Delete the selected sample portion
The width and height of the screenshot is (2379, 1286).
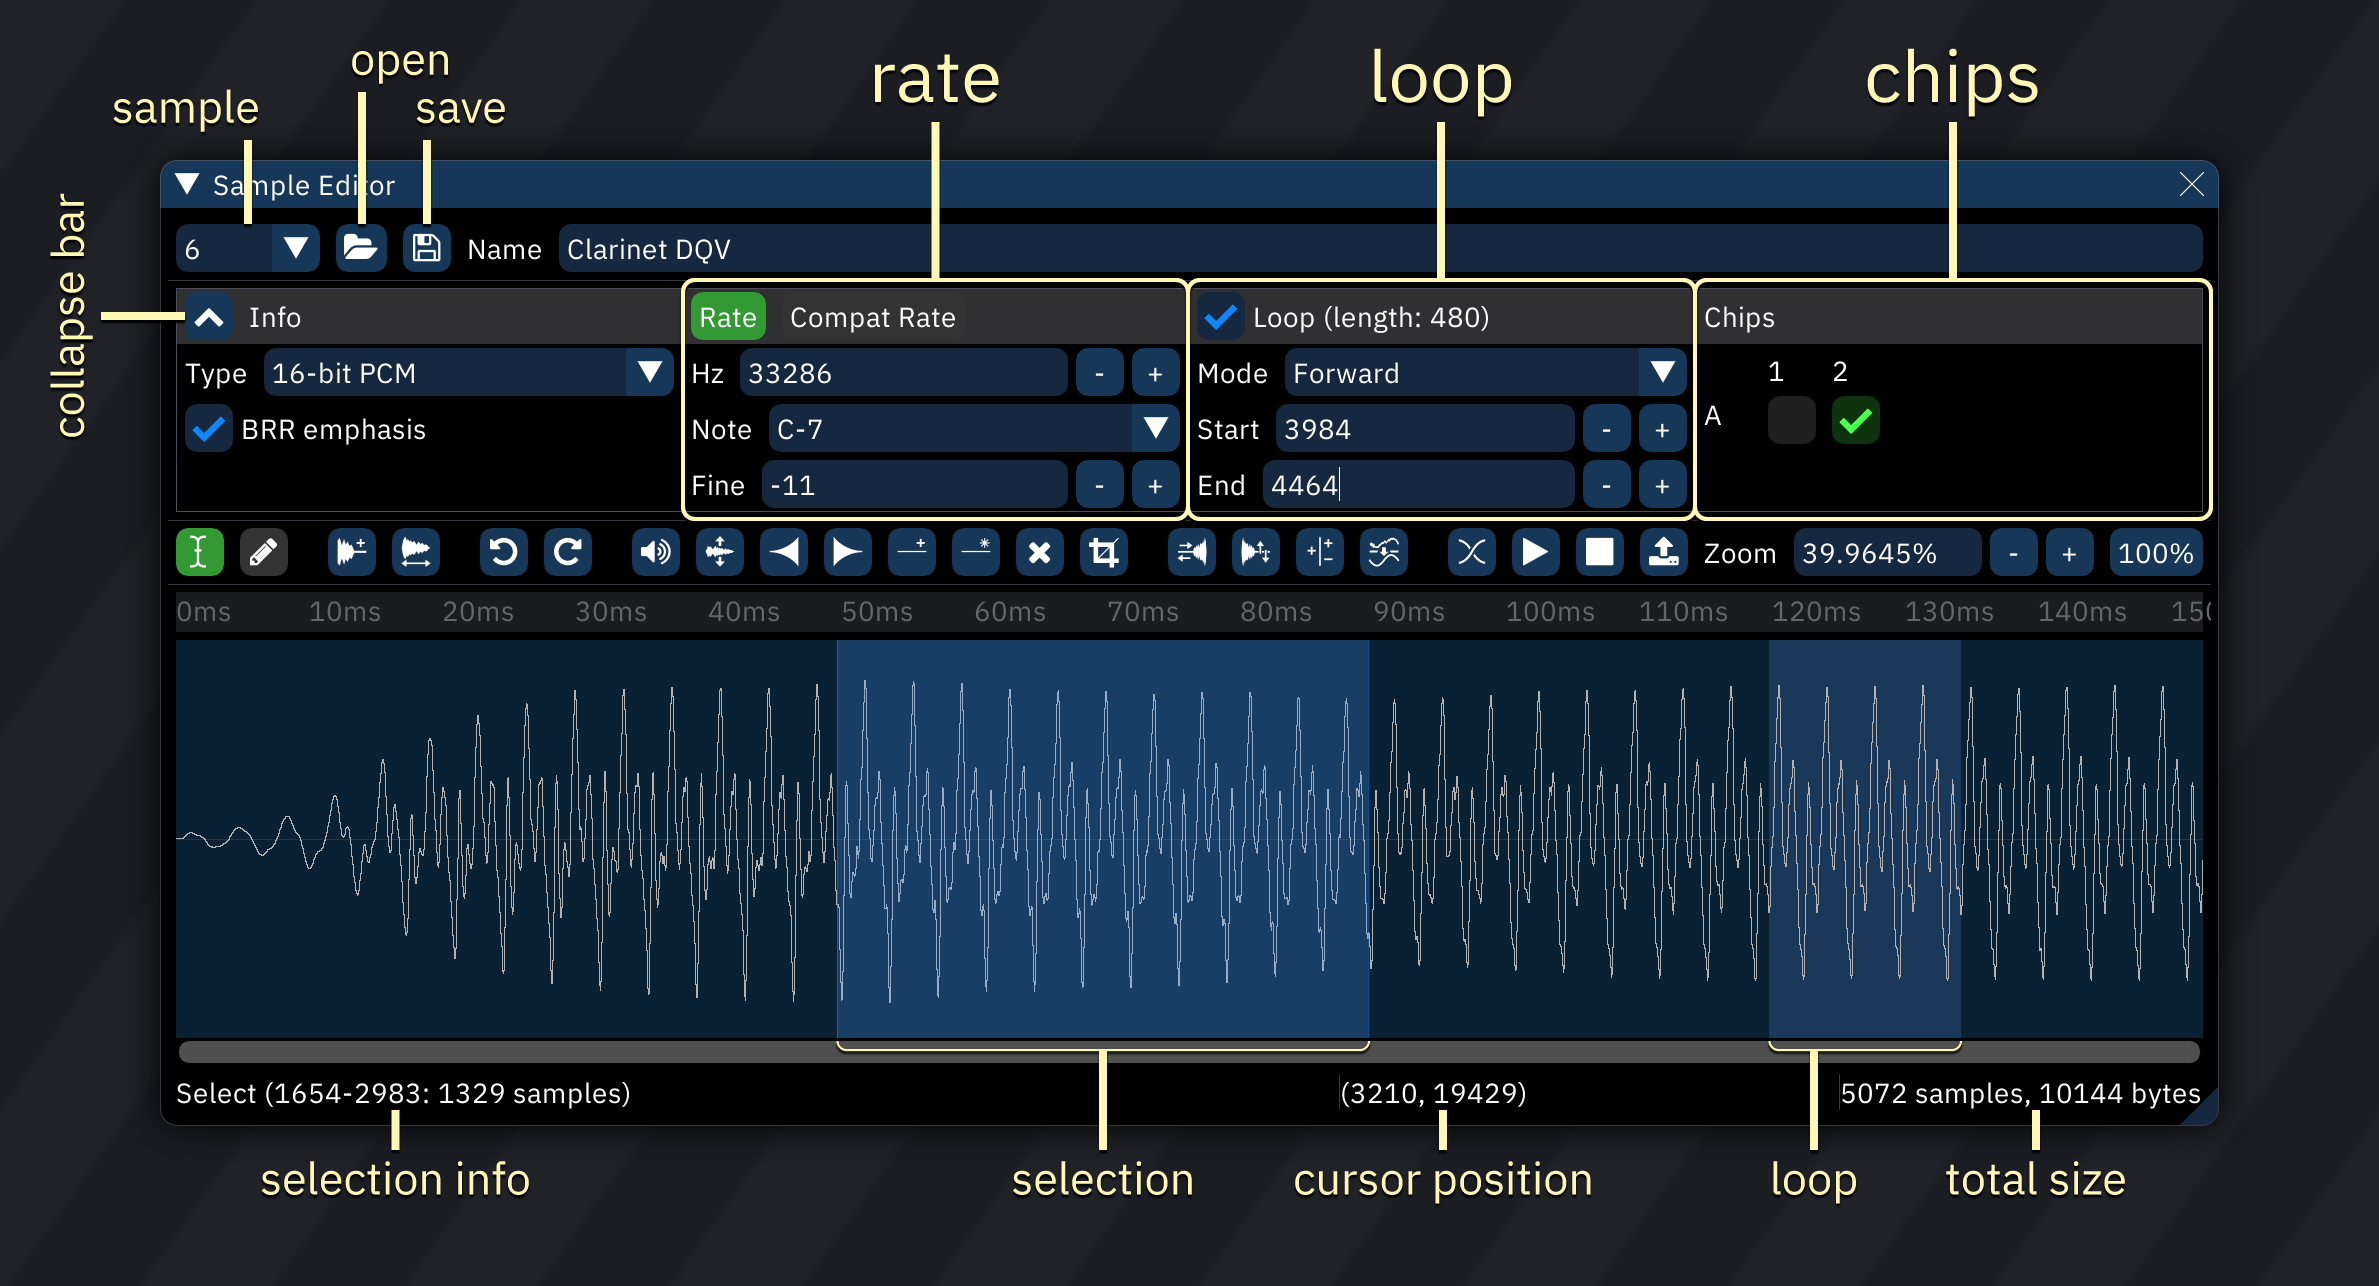(1039, 552)
